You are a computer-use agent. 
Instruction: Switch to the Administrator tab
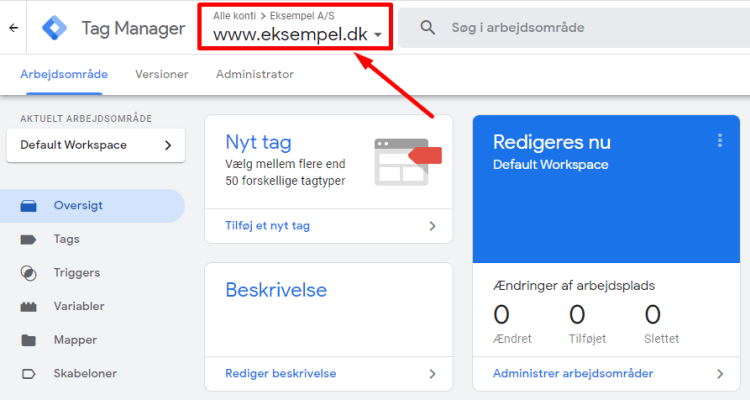[x=254, y=74]
